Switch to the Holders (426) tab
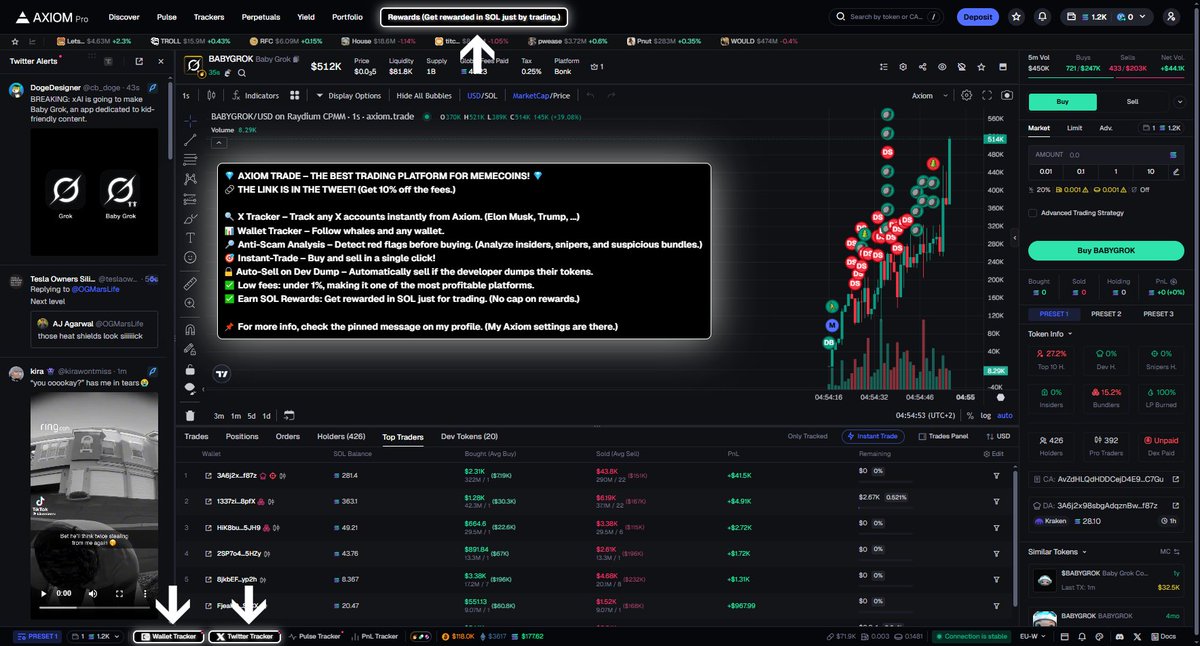1200x646 pixels. click(341, 437)
